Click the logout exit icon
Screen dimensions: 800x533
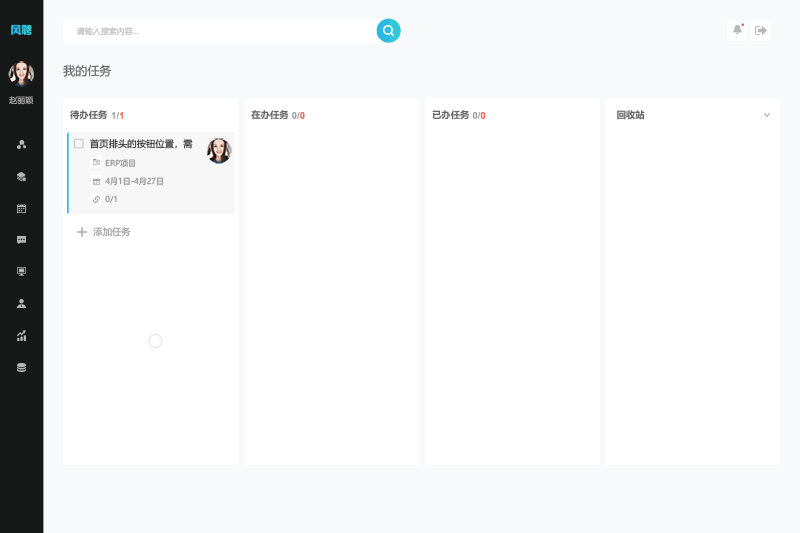pos(761,31)
